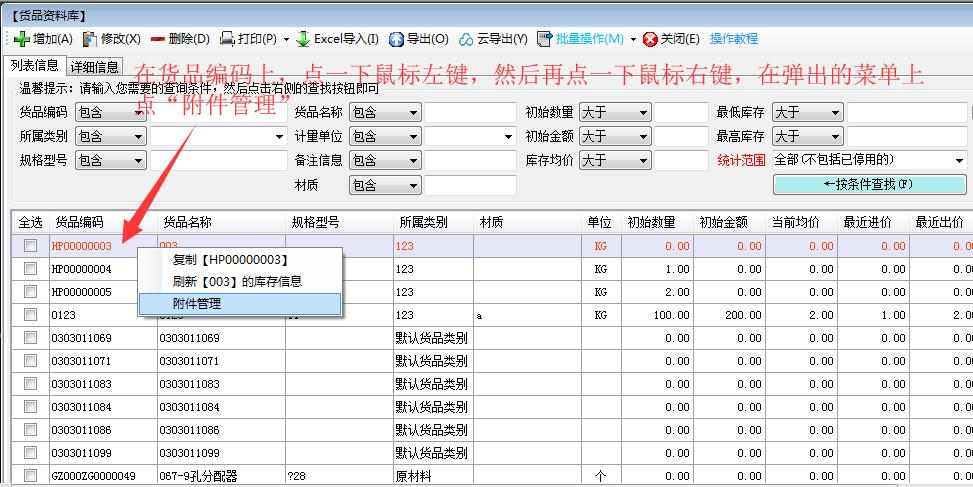Click the 修改(X) edit icon
Screen dimensions: 973x487
coord(90,39)
